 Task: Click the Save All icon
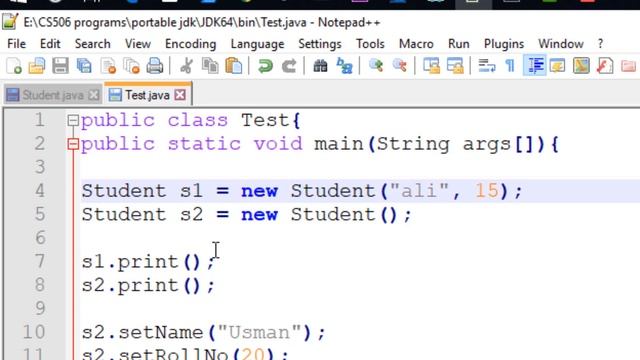coord(84,66)
